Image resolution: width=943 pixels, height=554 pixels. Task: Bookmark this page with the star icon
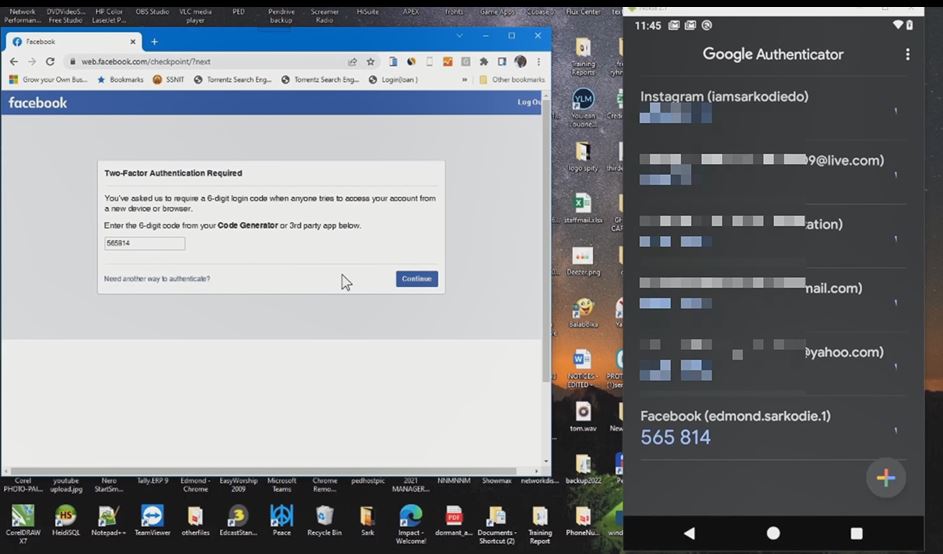(x=370, y=62)
